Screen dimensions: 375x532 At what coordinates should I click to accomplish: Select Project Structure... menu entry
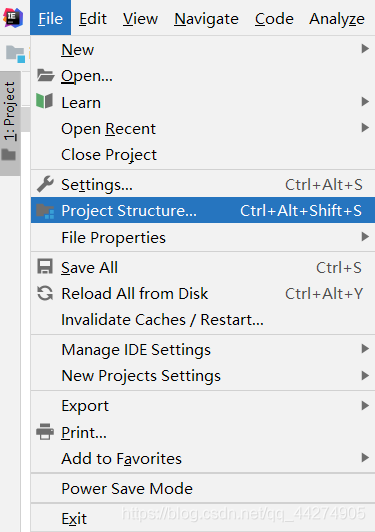[x=203, y=210]
